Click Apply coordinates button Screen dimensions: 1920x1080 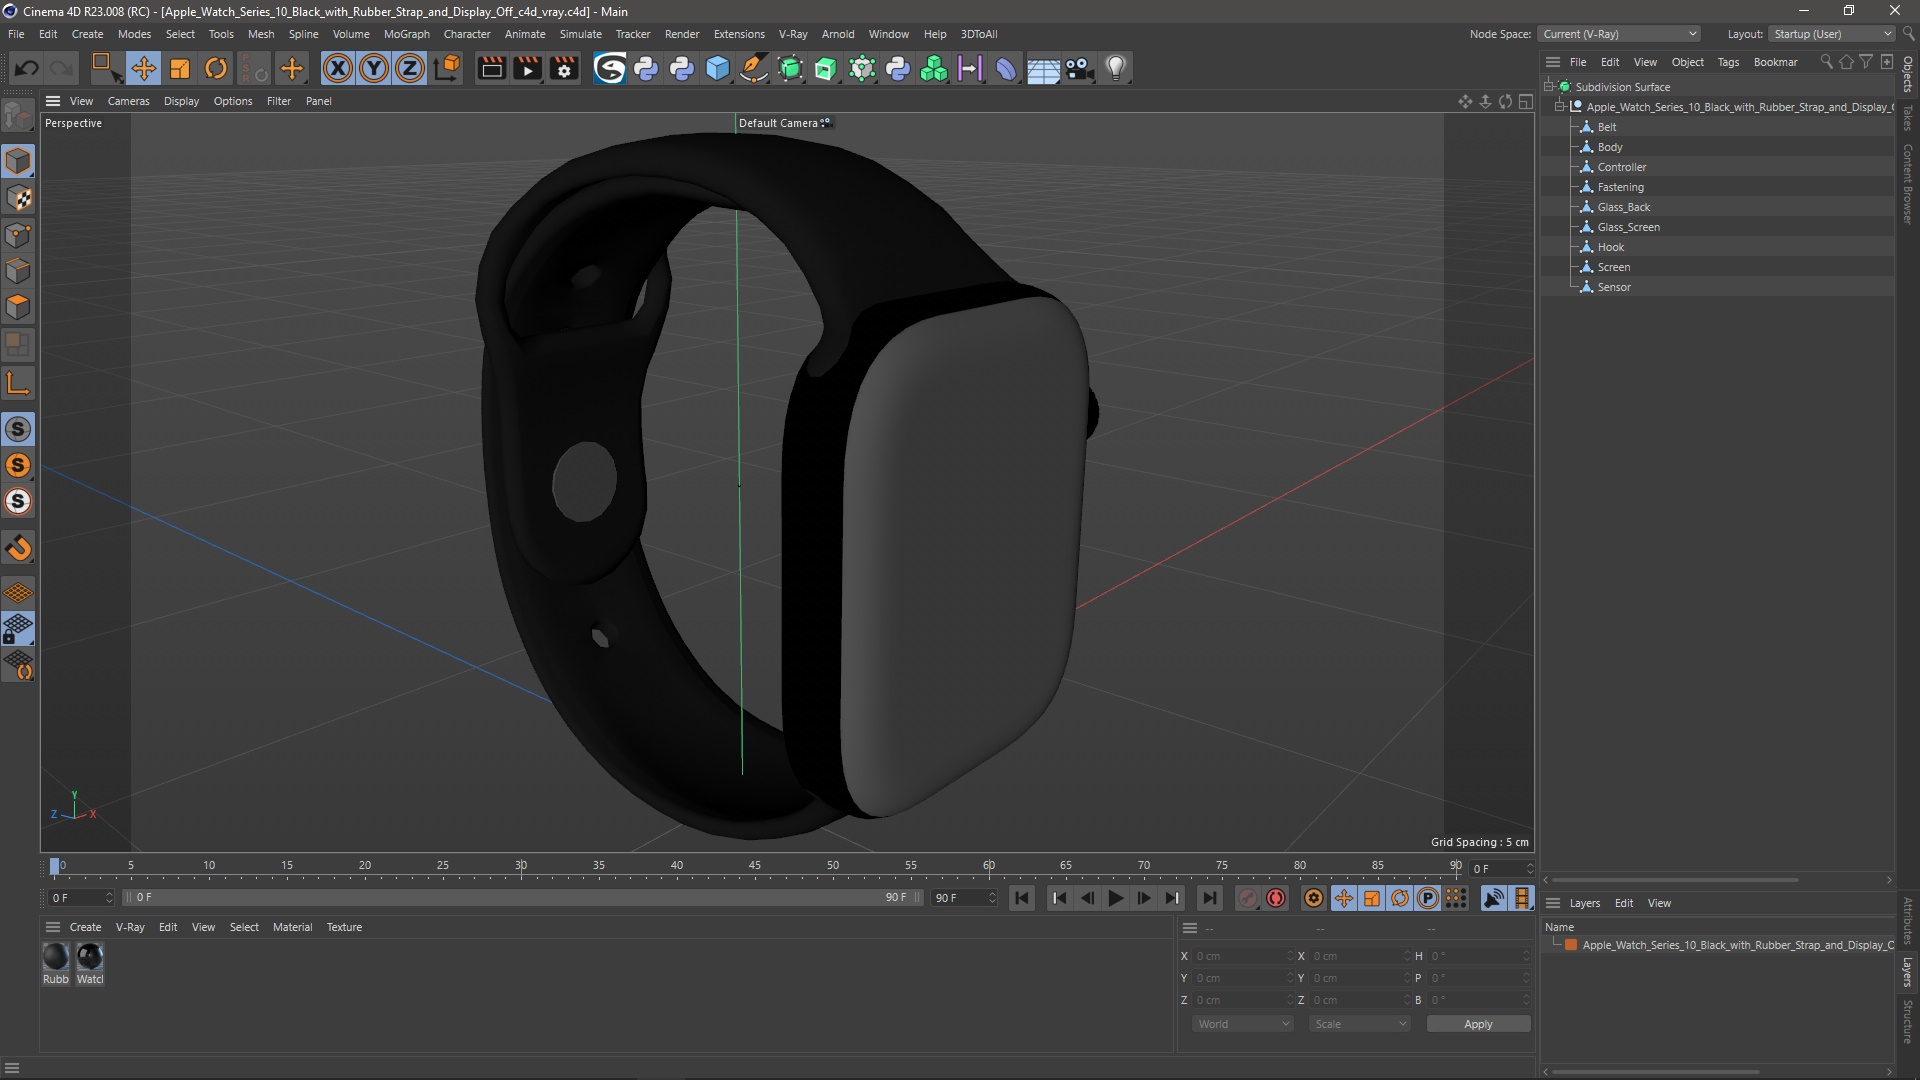pos(1478,1024)
